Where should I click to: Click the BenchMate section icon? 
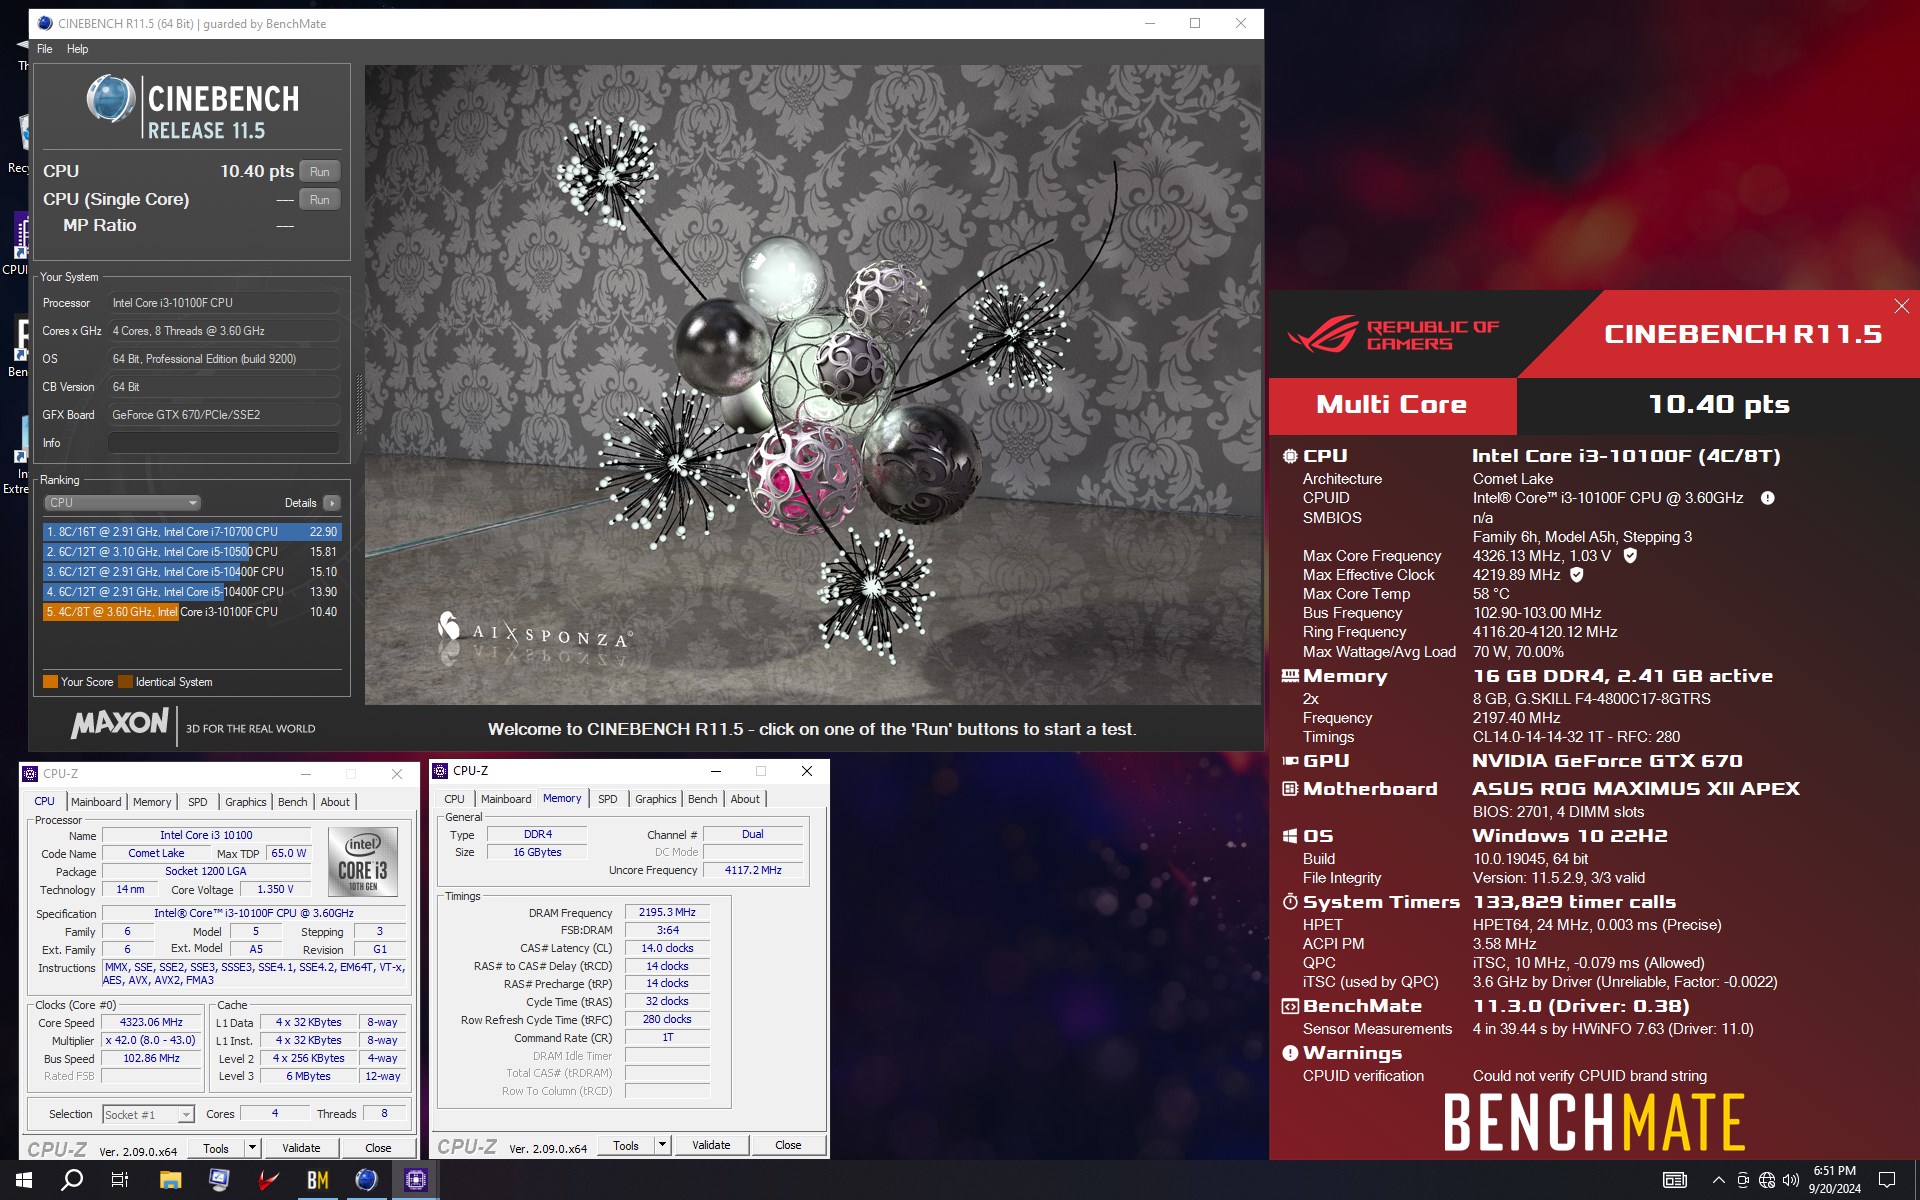click(x=1290, y=1006)
